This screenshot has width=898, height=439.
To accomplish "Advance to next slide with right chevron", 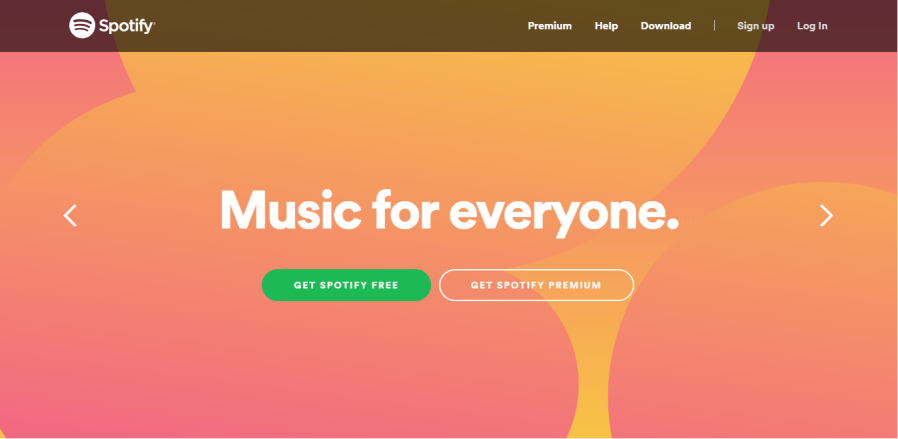I will pos(826,216).
